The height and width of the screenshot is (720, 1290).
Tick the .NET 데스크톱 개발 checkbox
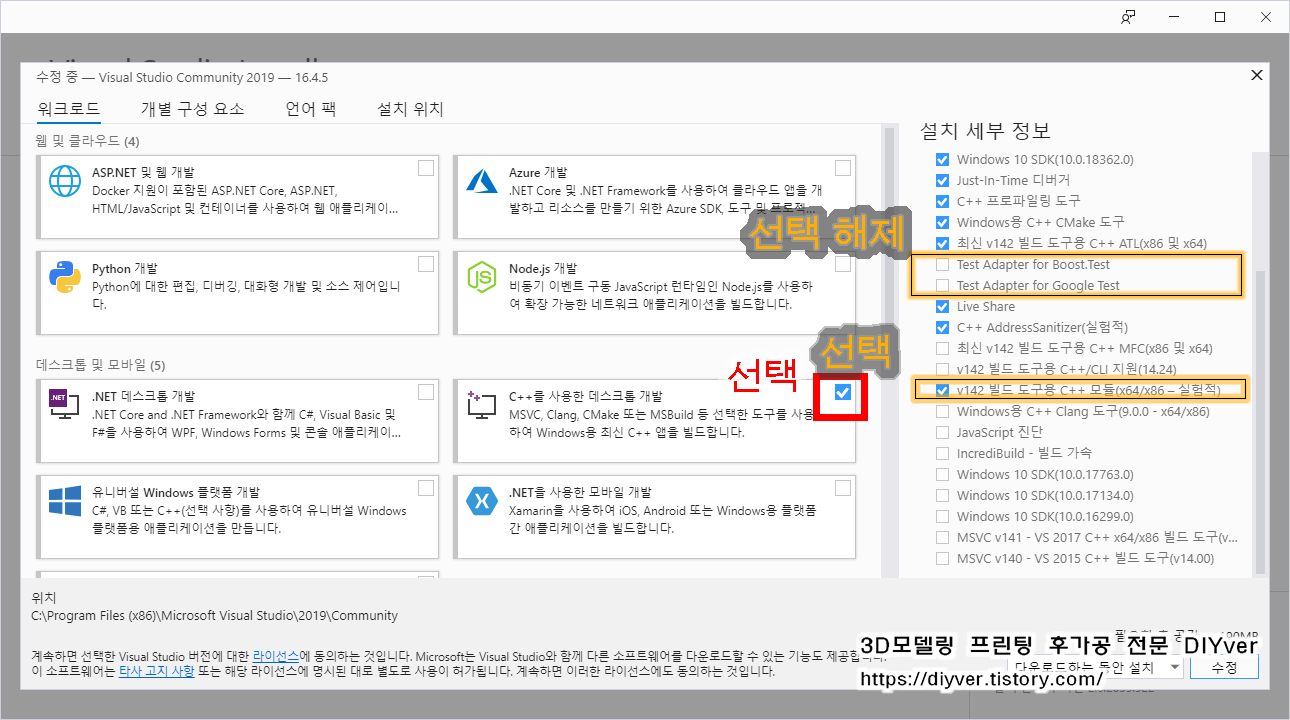coord(426,391)
